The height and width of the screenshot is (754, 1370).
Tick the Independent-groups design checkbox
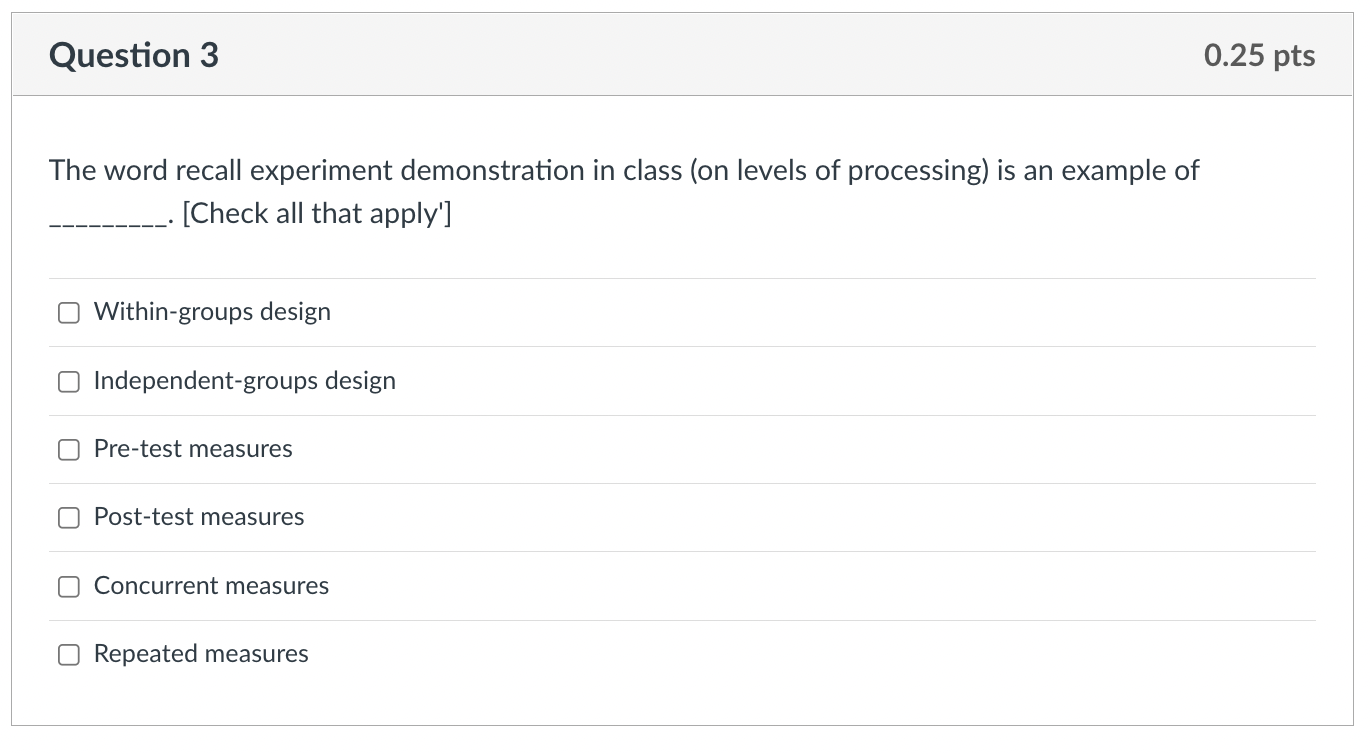click(68, 381)
